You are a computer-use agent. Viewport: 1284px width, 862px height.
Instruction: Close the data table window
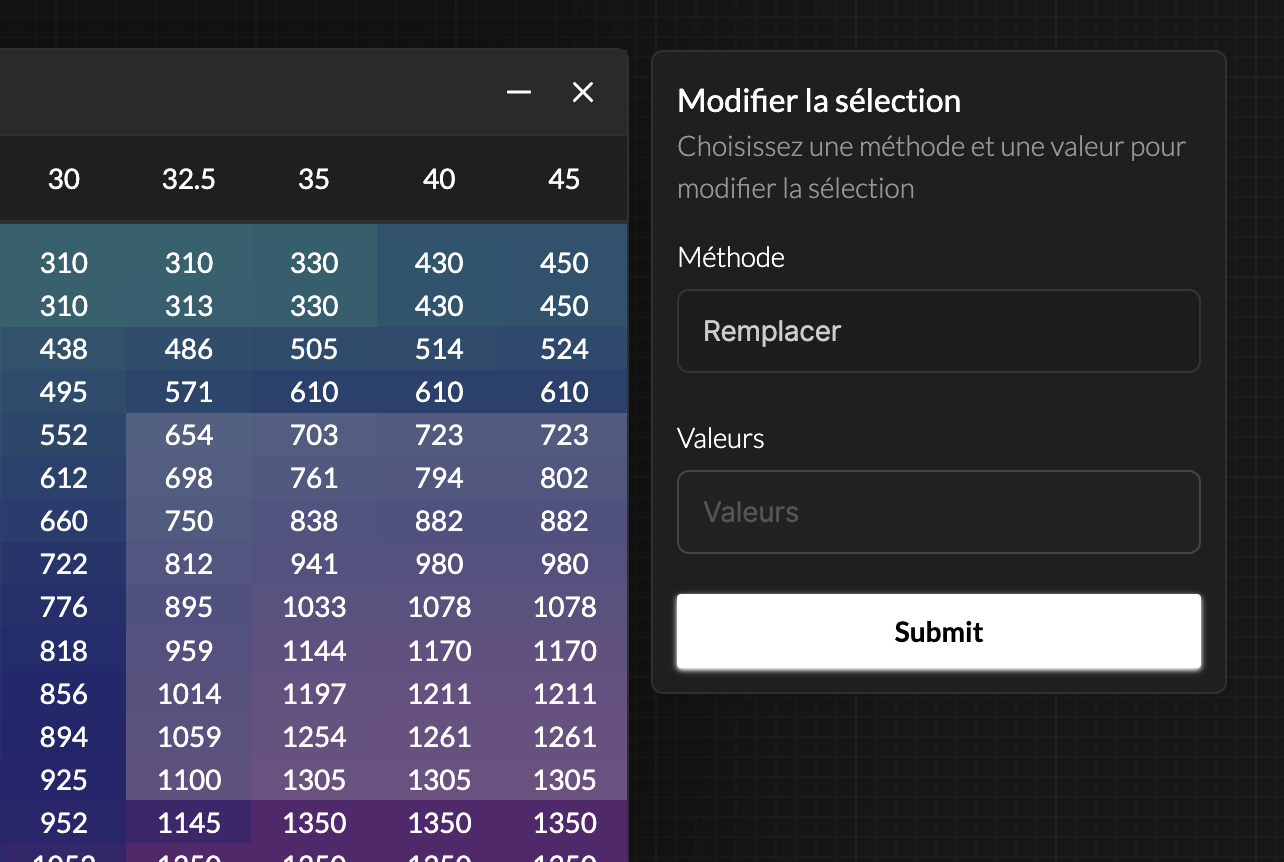tap(582, 92)
